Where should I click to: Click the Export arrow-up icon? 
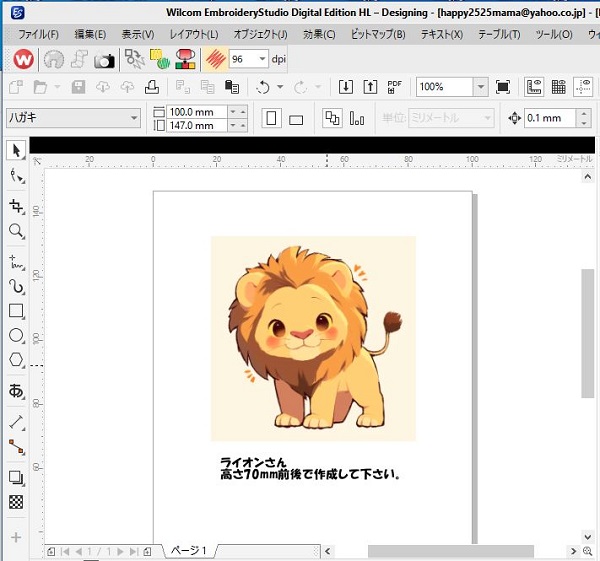[x=370, y=87]
